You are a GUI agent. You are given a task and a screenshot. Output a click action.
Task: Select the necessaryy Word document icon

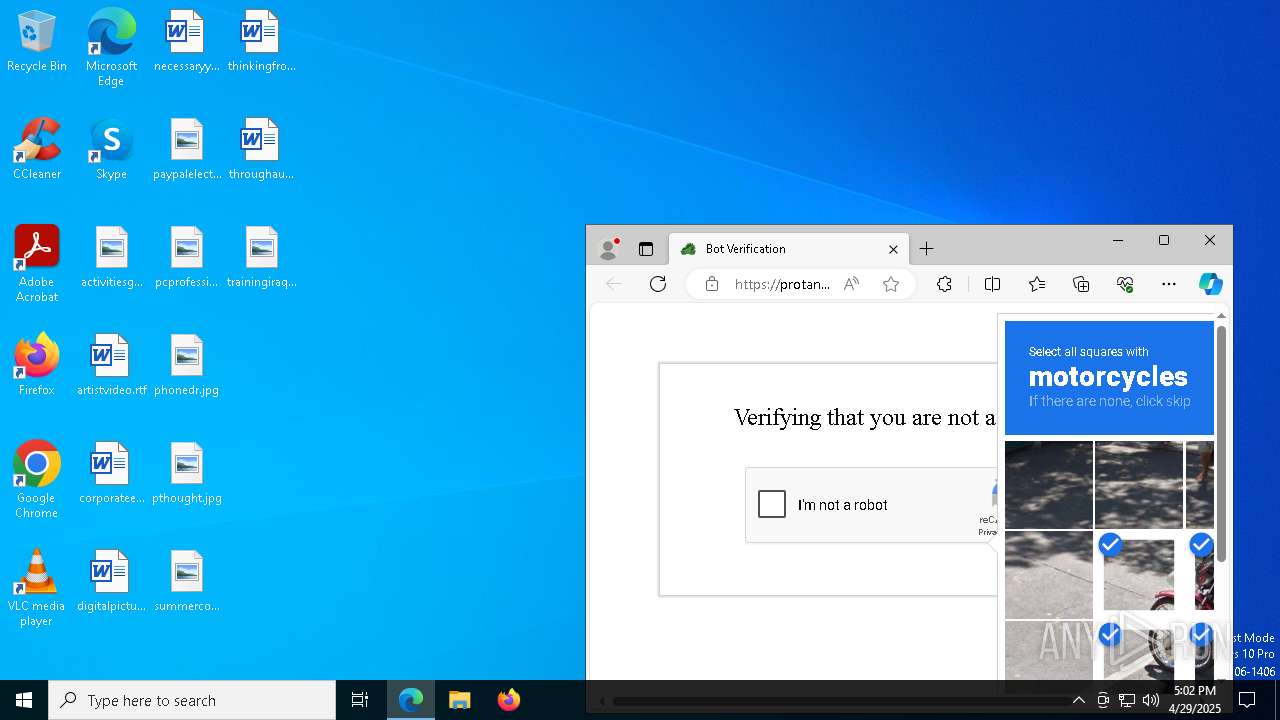[186, 42]
